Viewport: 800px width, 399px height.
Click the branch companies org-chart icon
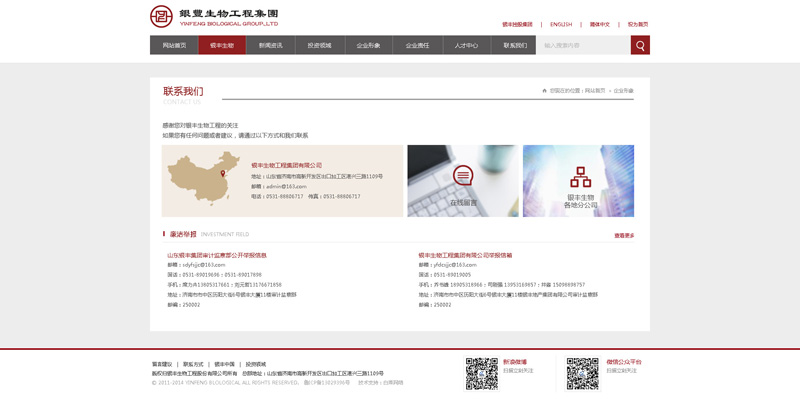pyautogui.click(x=580, y=177)
